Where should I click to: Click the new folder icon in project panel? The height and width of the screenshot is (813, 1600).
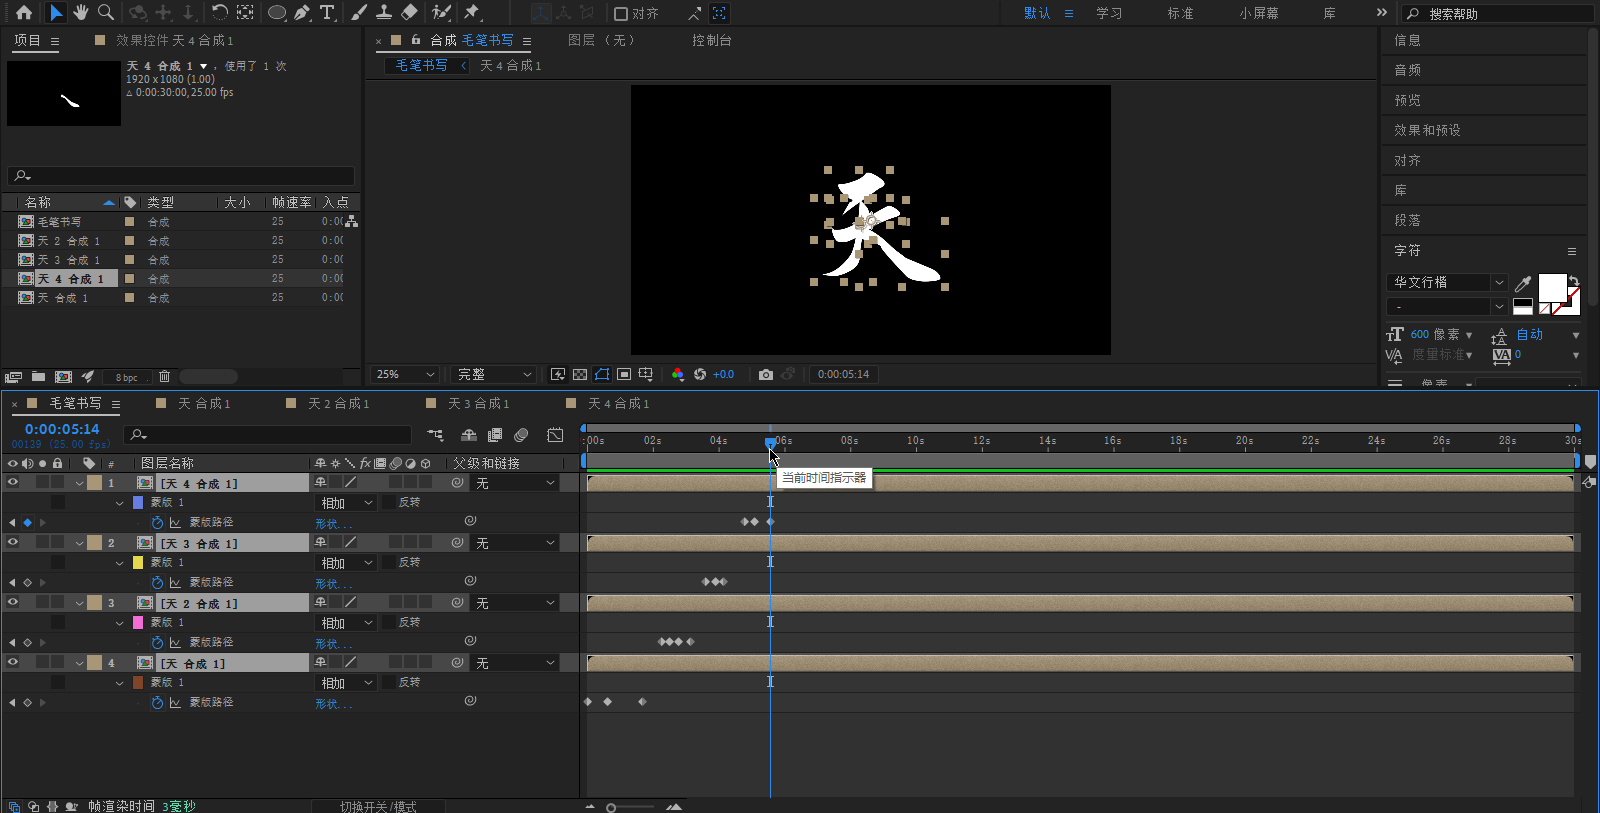pyautogui.click(x=38, y=377)
